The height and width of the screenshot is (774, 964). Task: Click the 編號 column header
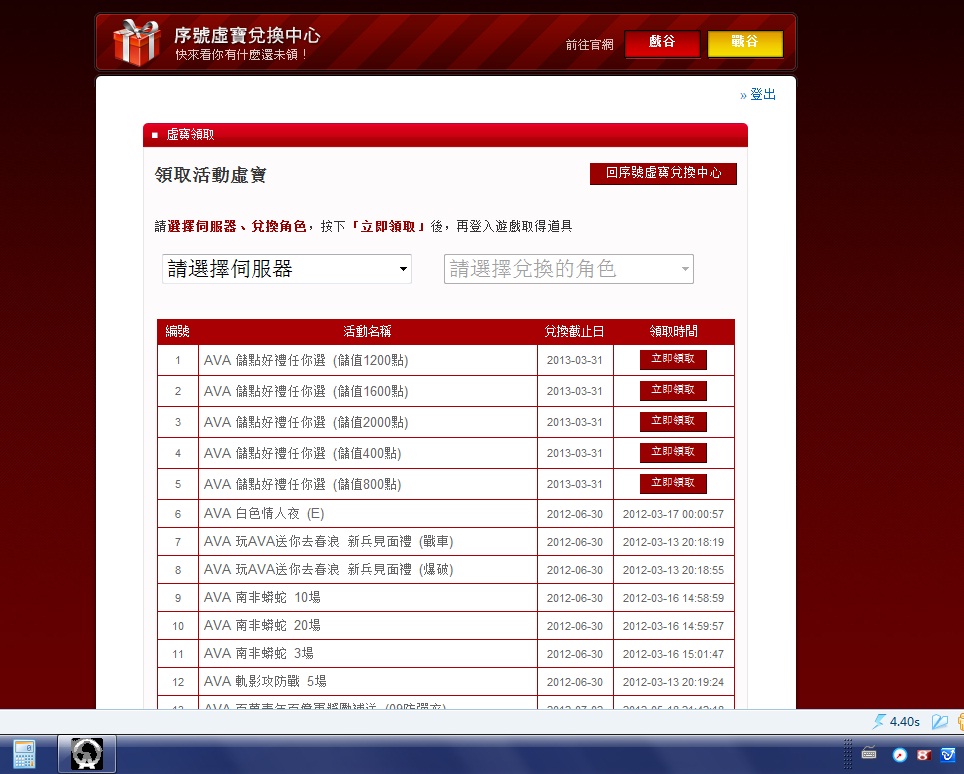tap(178, 331)
